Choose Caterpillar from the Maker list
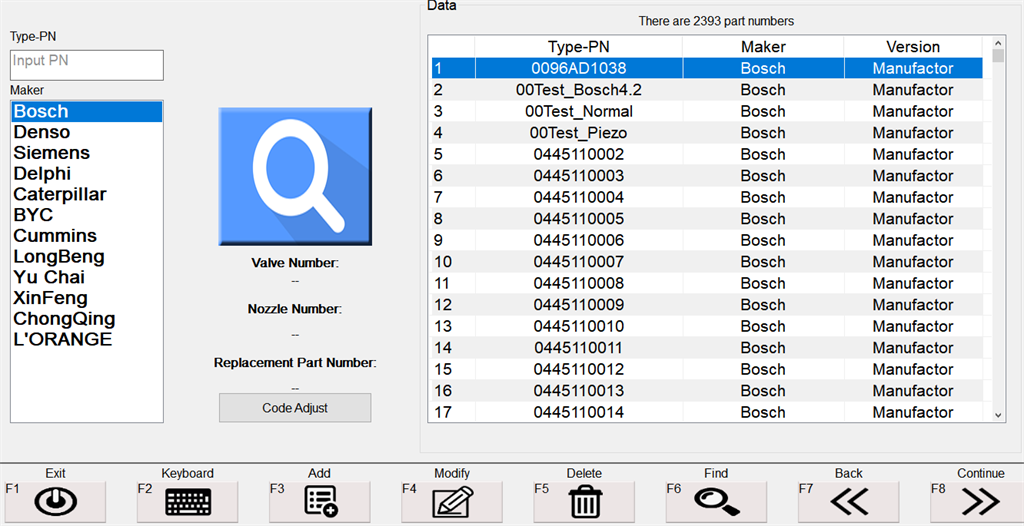Image resolution: width=1024 pixels, height=526 pixels. point(60,194)
